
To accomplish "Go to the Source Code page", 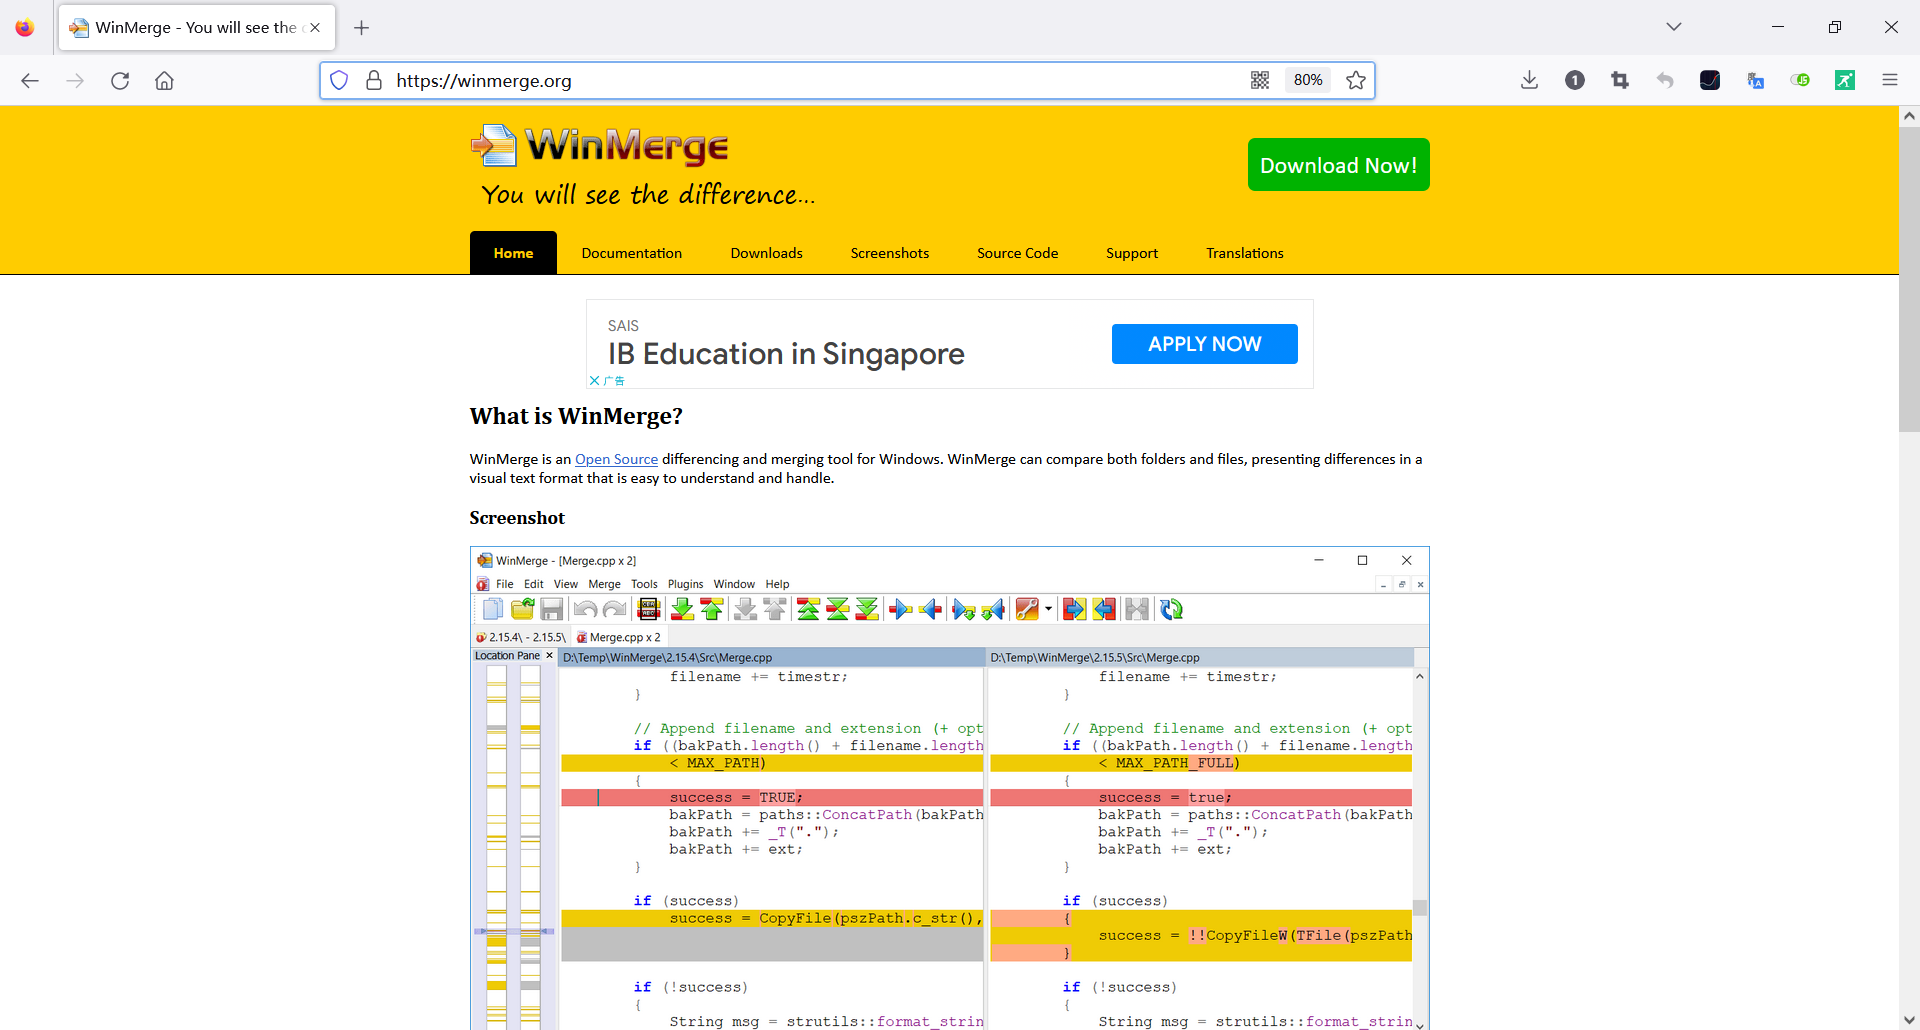I will (1017, 253).
